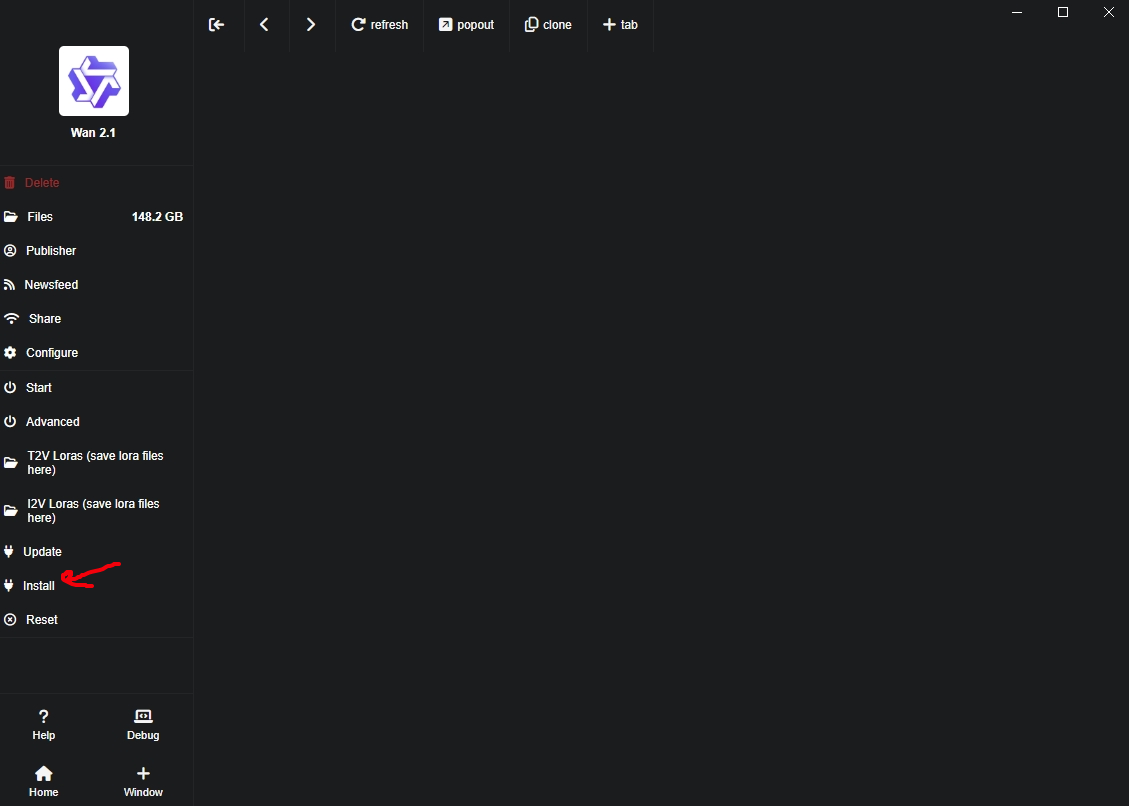Go forward with the right chevron

tap(311, 25)
